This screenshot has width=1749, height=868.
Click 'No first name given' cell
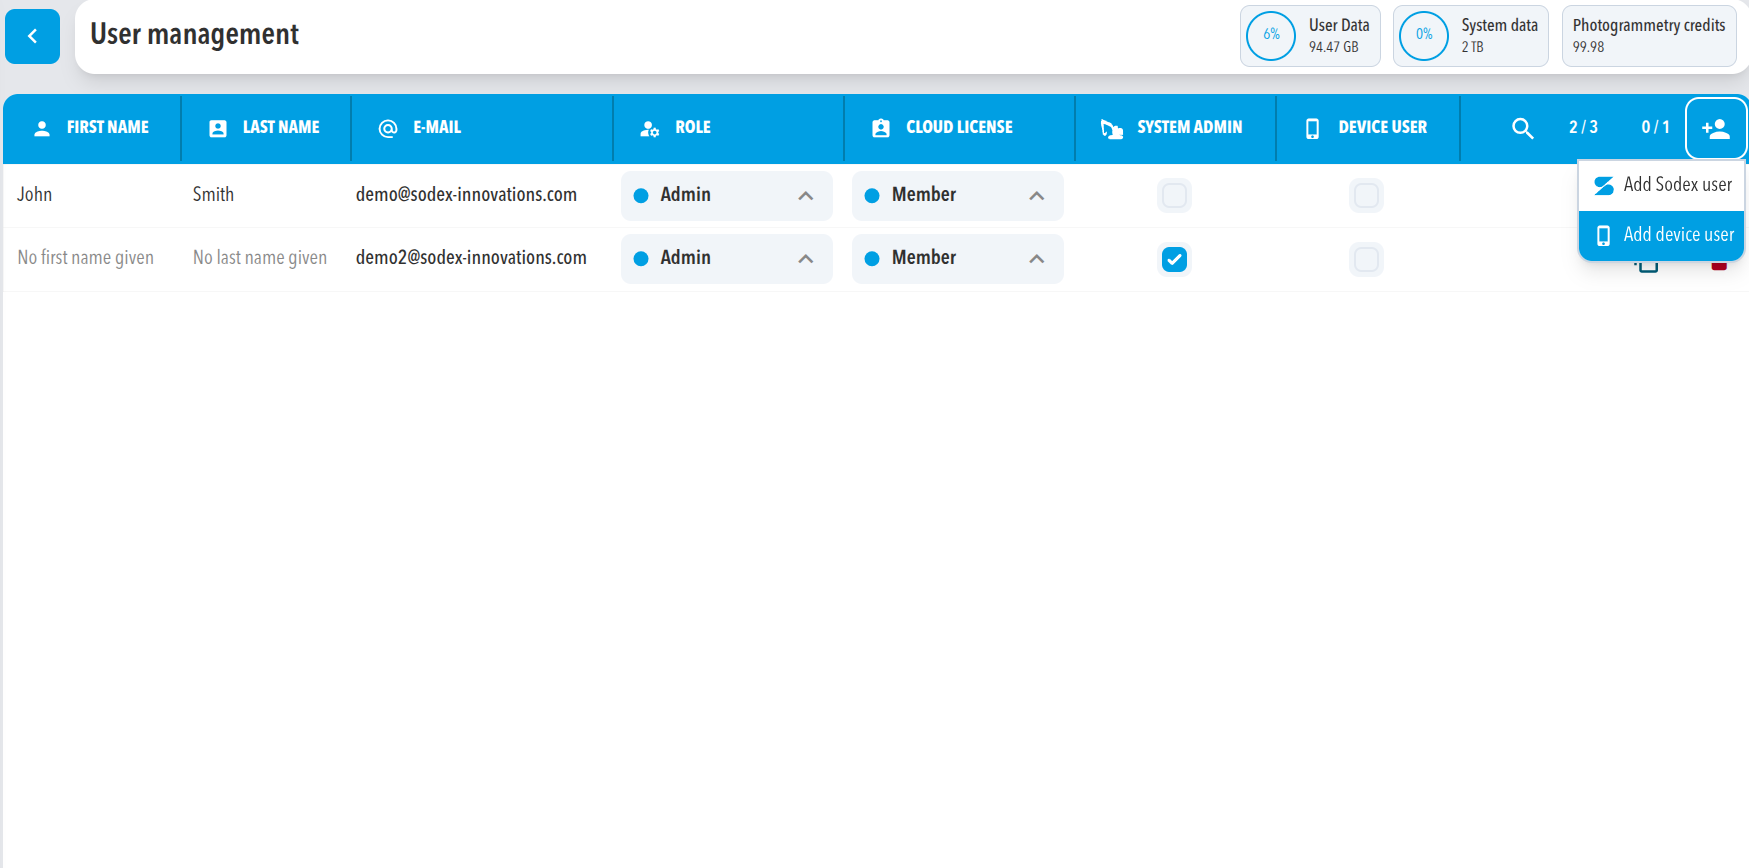[x=86, y=258]
